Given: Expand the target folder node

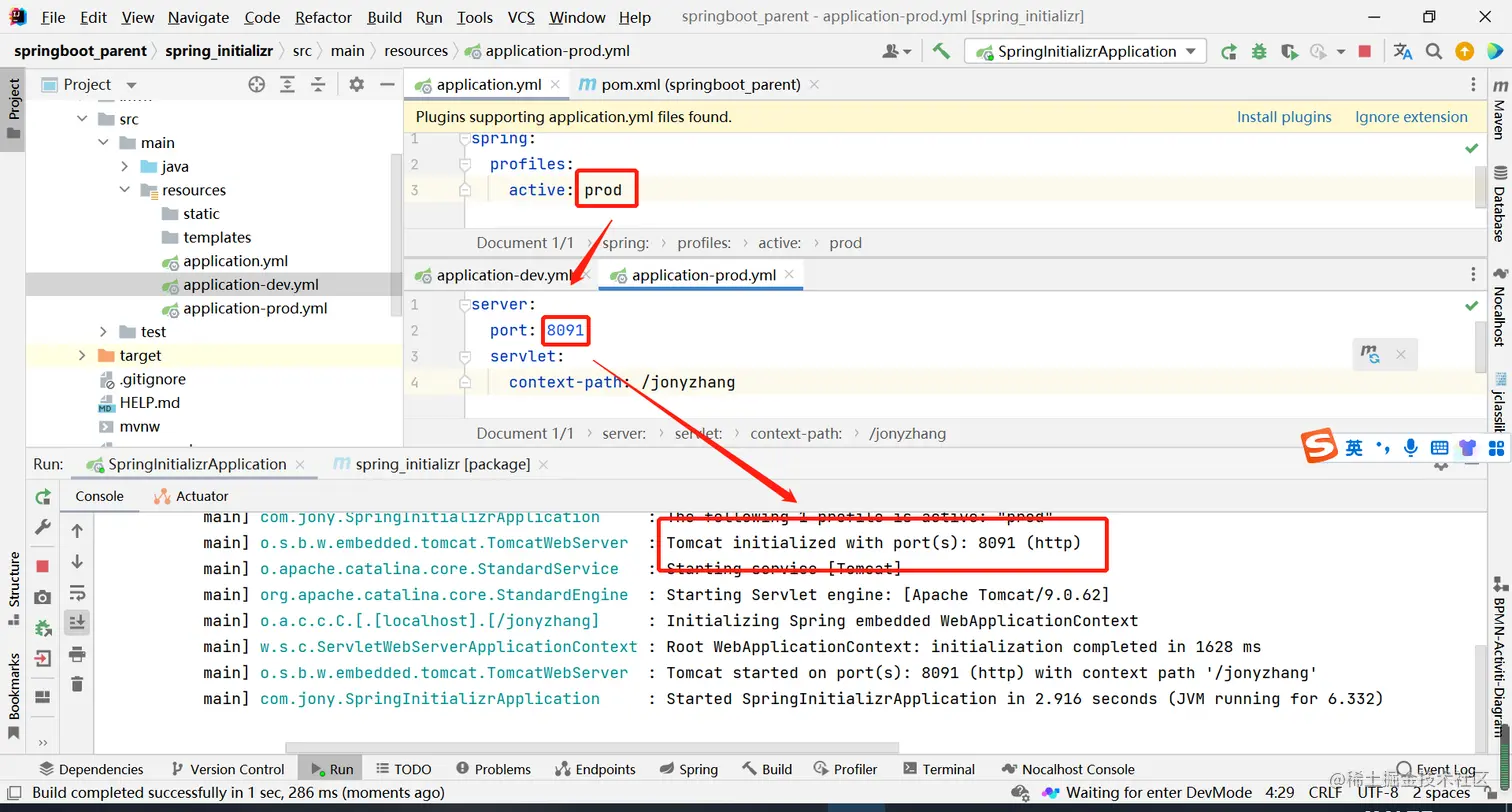Looking at the screenshot, I should tap(81, 355).
